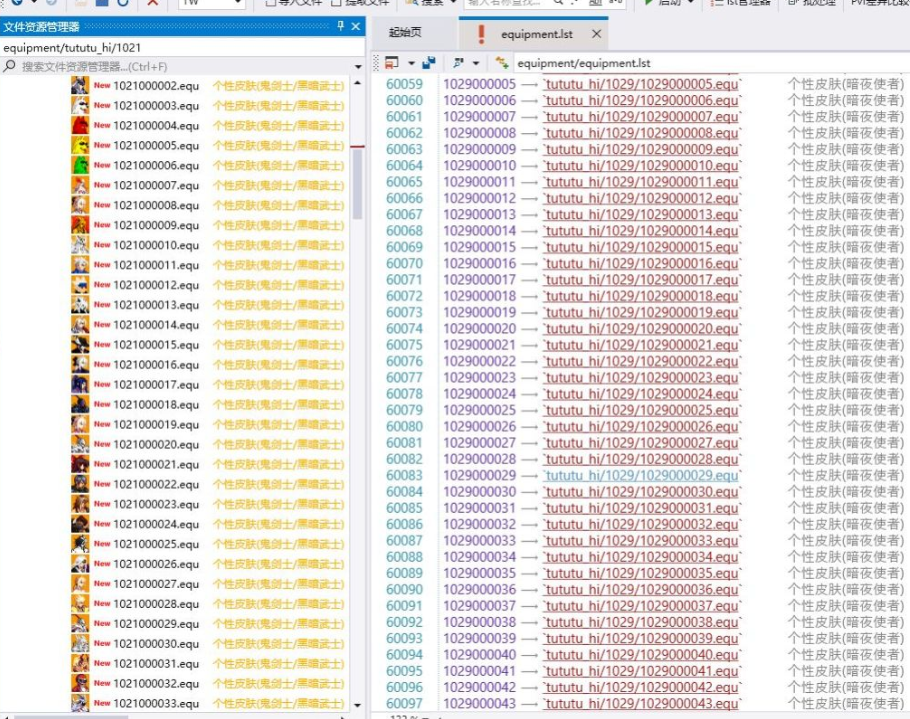Close the file resource manager panel
Image resolution: width=910 pixels, height=719 pixels.
(355, 27)
